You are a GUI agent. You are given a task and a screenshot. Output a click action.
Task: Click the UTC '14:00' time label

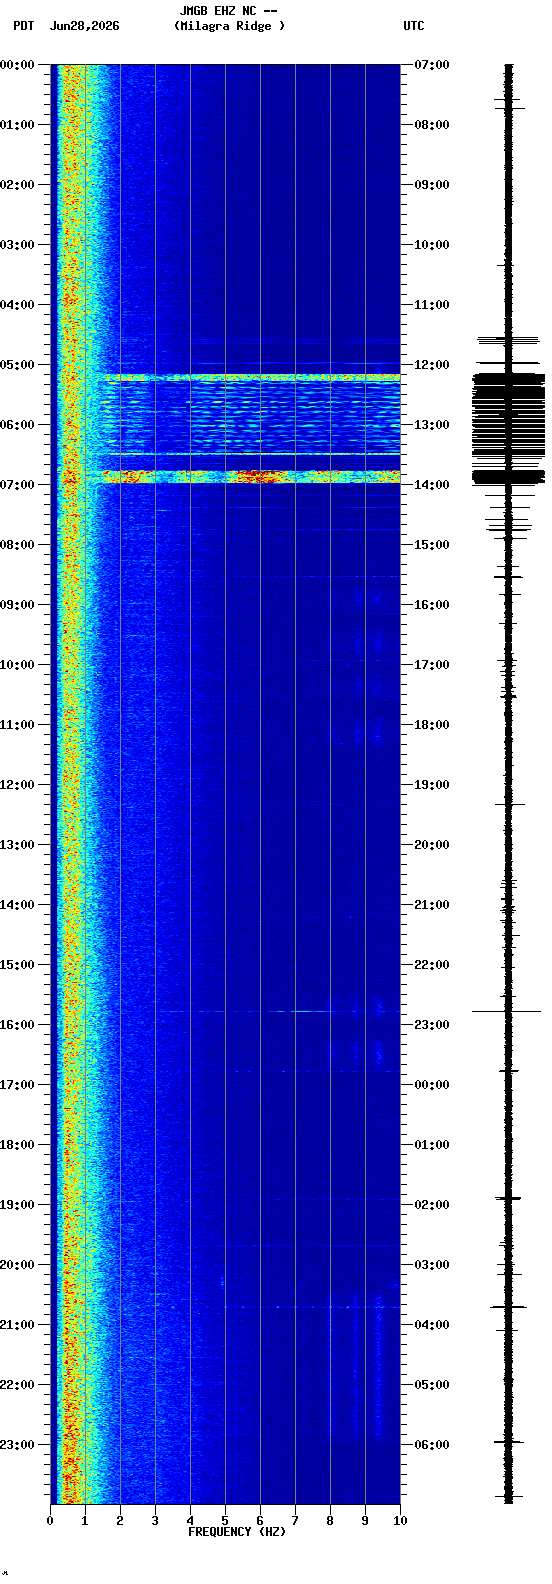pos(432,485)
